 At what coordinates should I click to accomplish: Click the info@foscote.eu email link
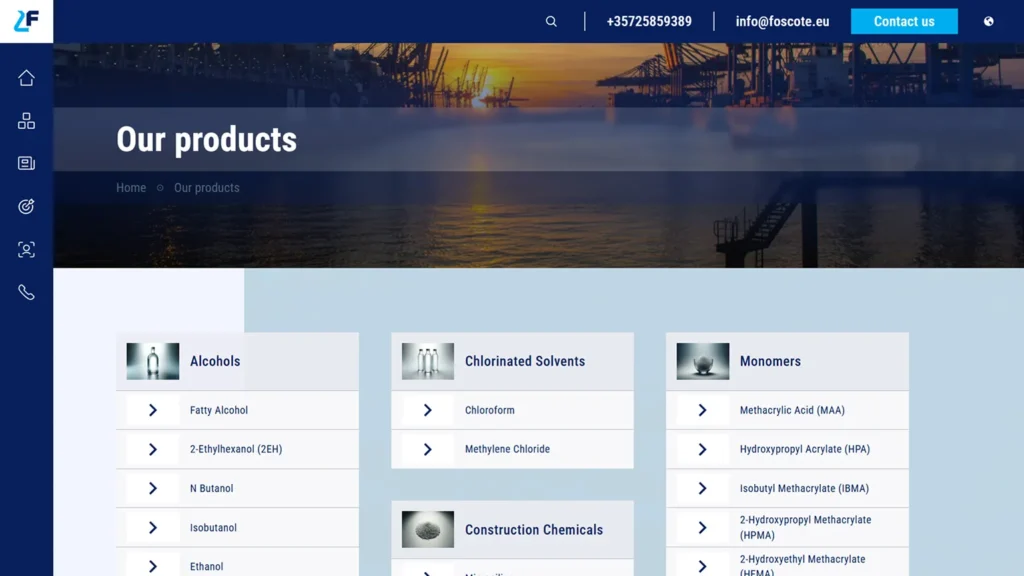point(782,22)
